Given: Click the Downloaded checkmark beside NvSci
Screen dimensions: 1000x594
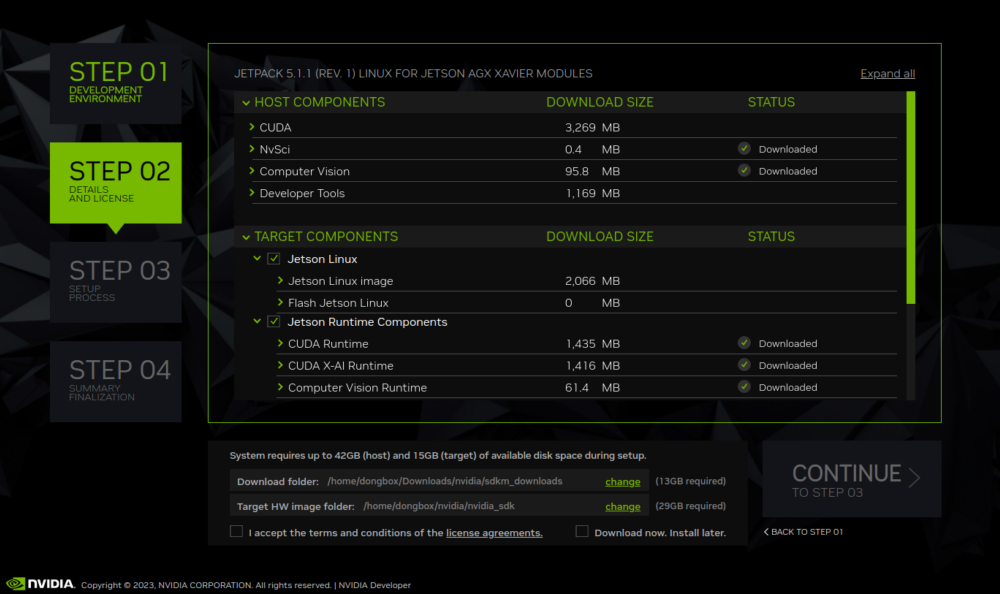Looking at the screenshot, I should pyautogui.click(x=743, y=148).
